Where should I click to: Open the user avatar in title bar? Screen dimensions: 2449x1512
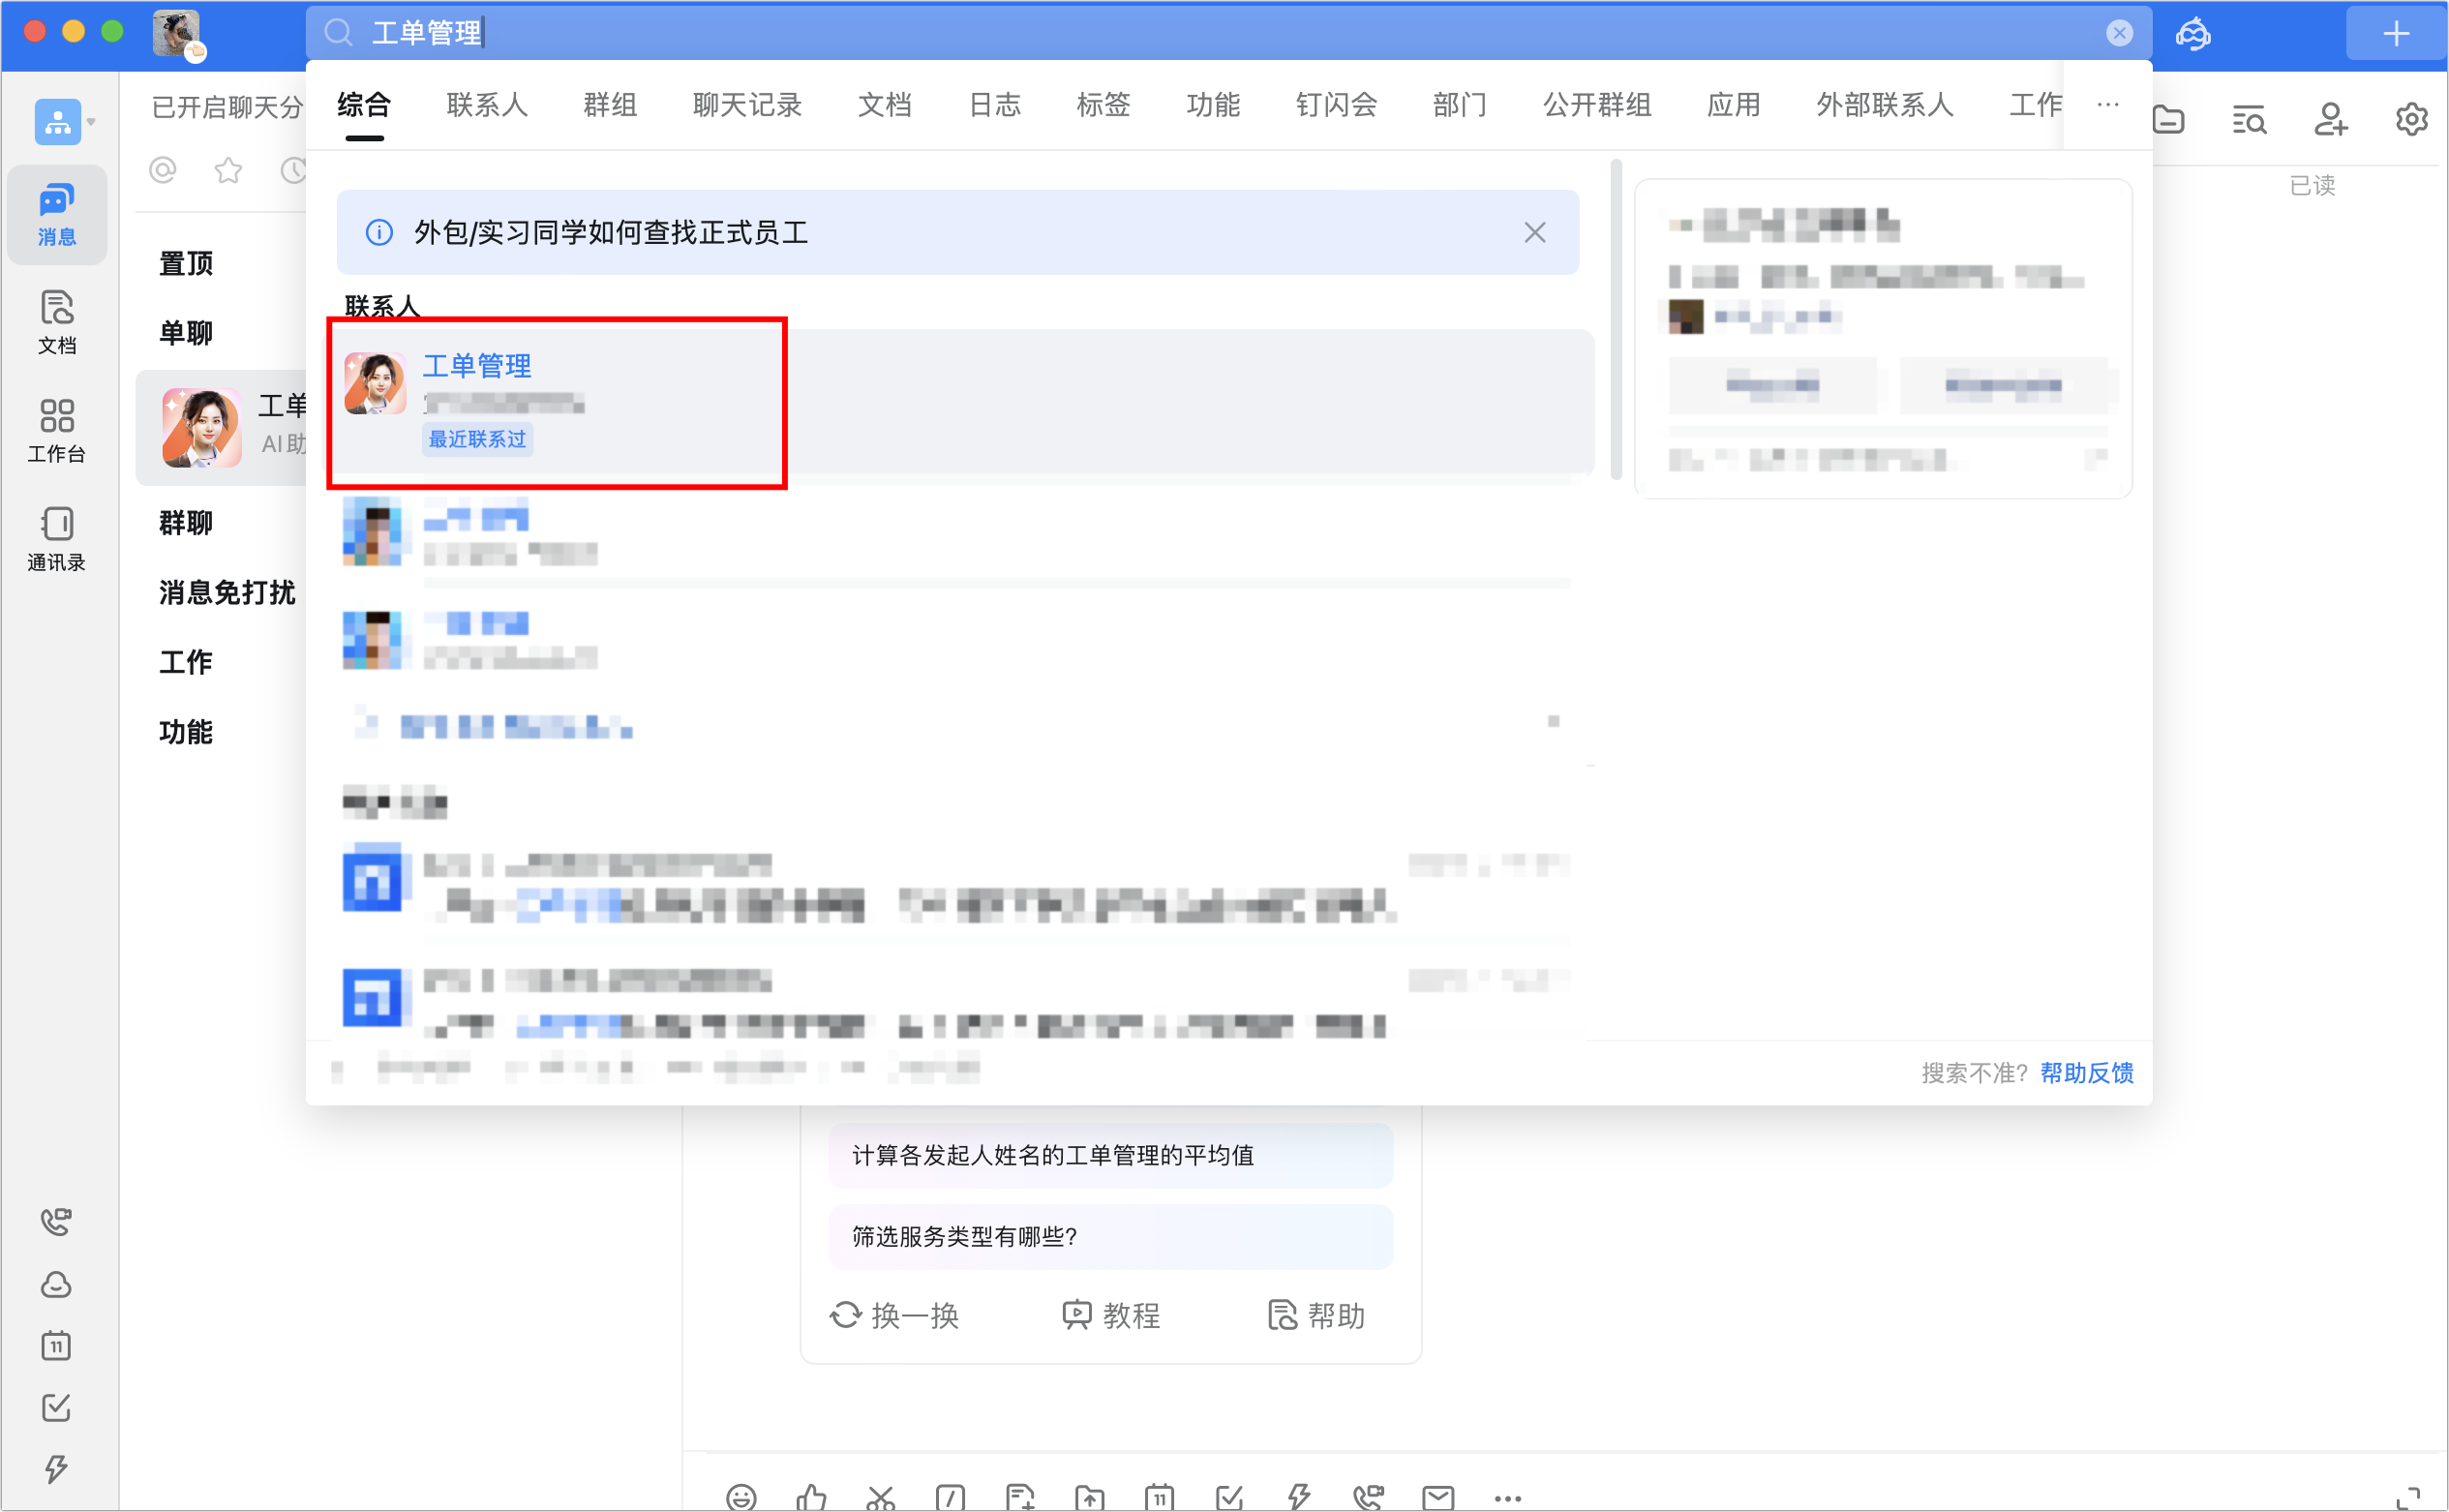tap(177, 34)
